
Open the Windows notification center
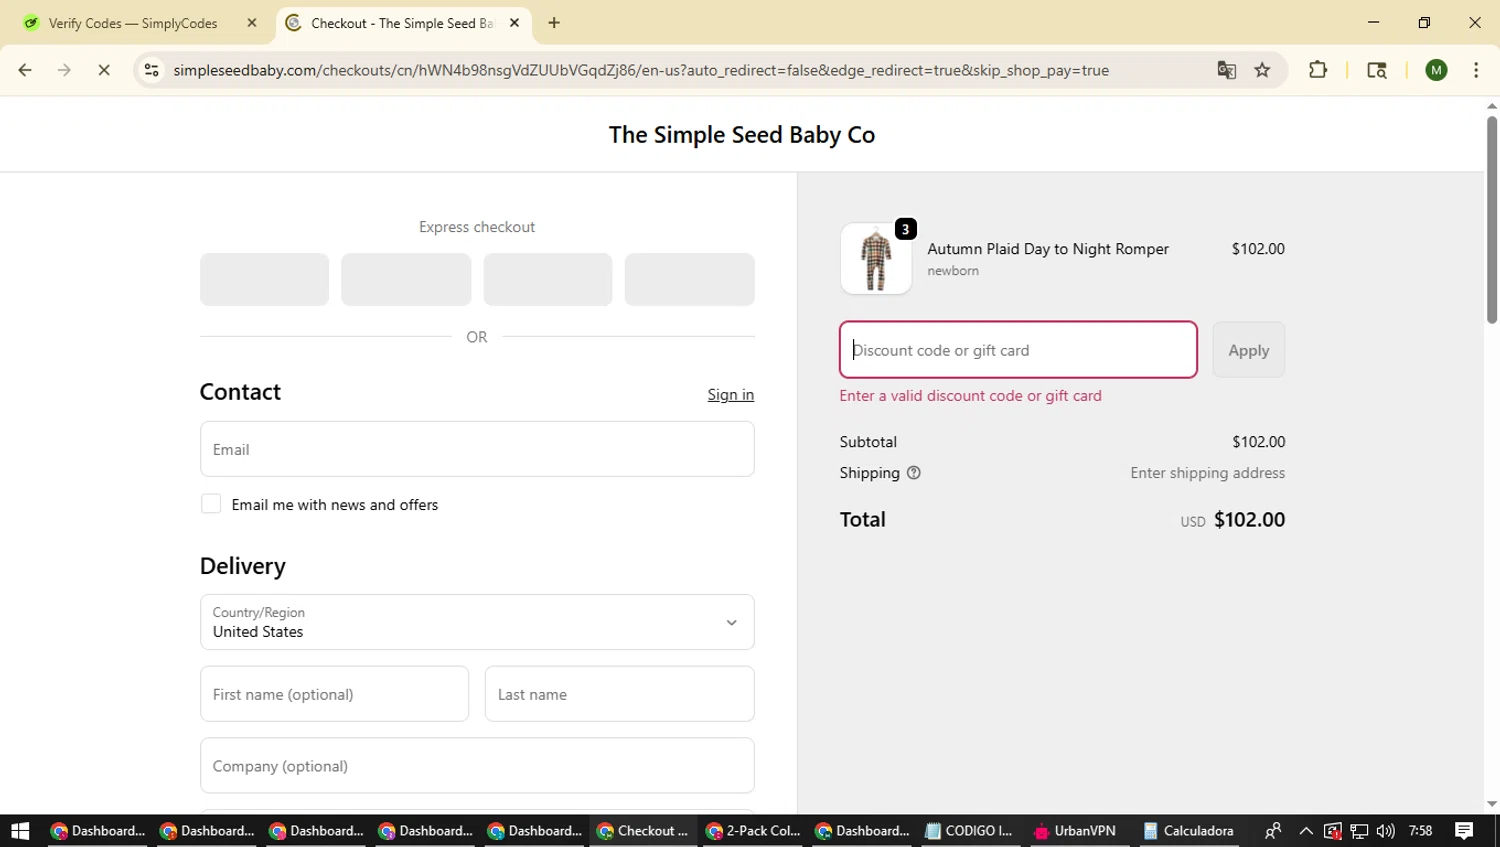point(1464,831)
